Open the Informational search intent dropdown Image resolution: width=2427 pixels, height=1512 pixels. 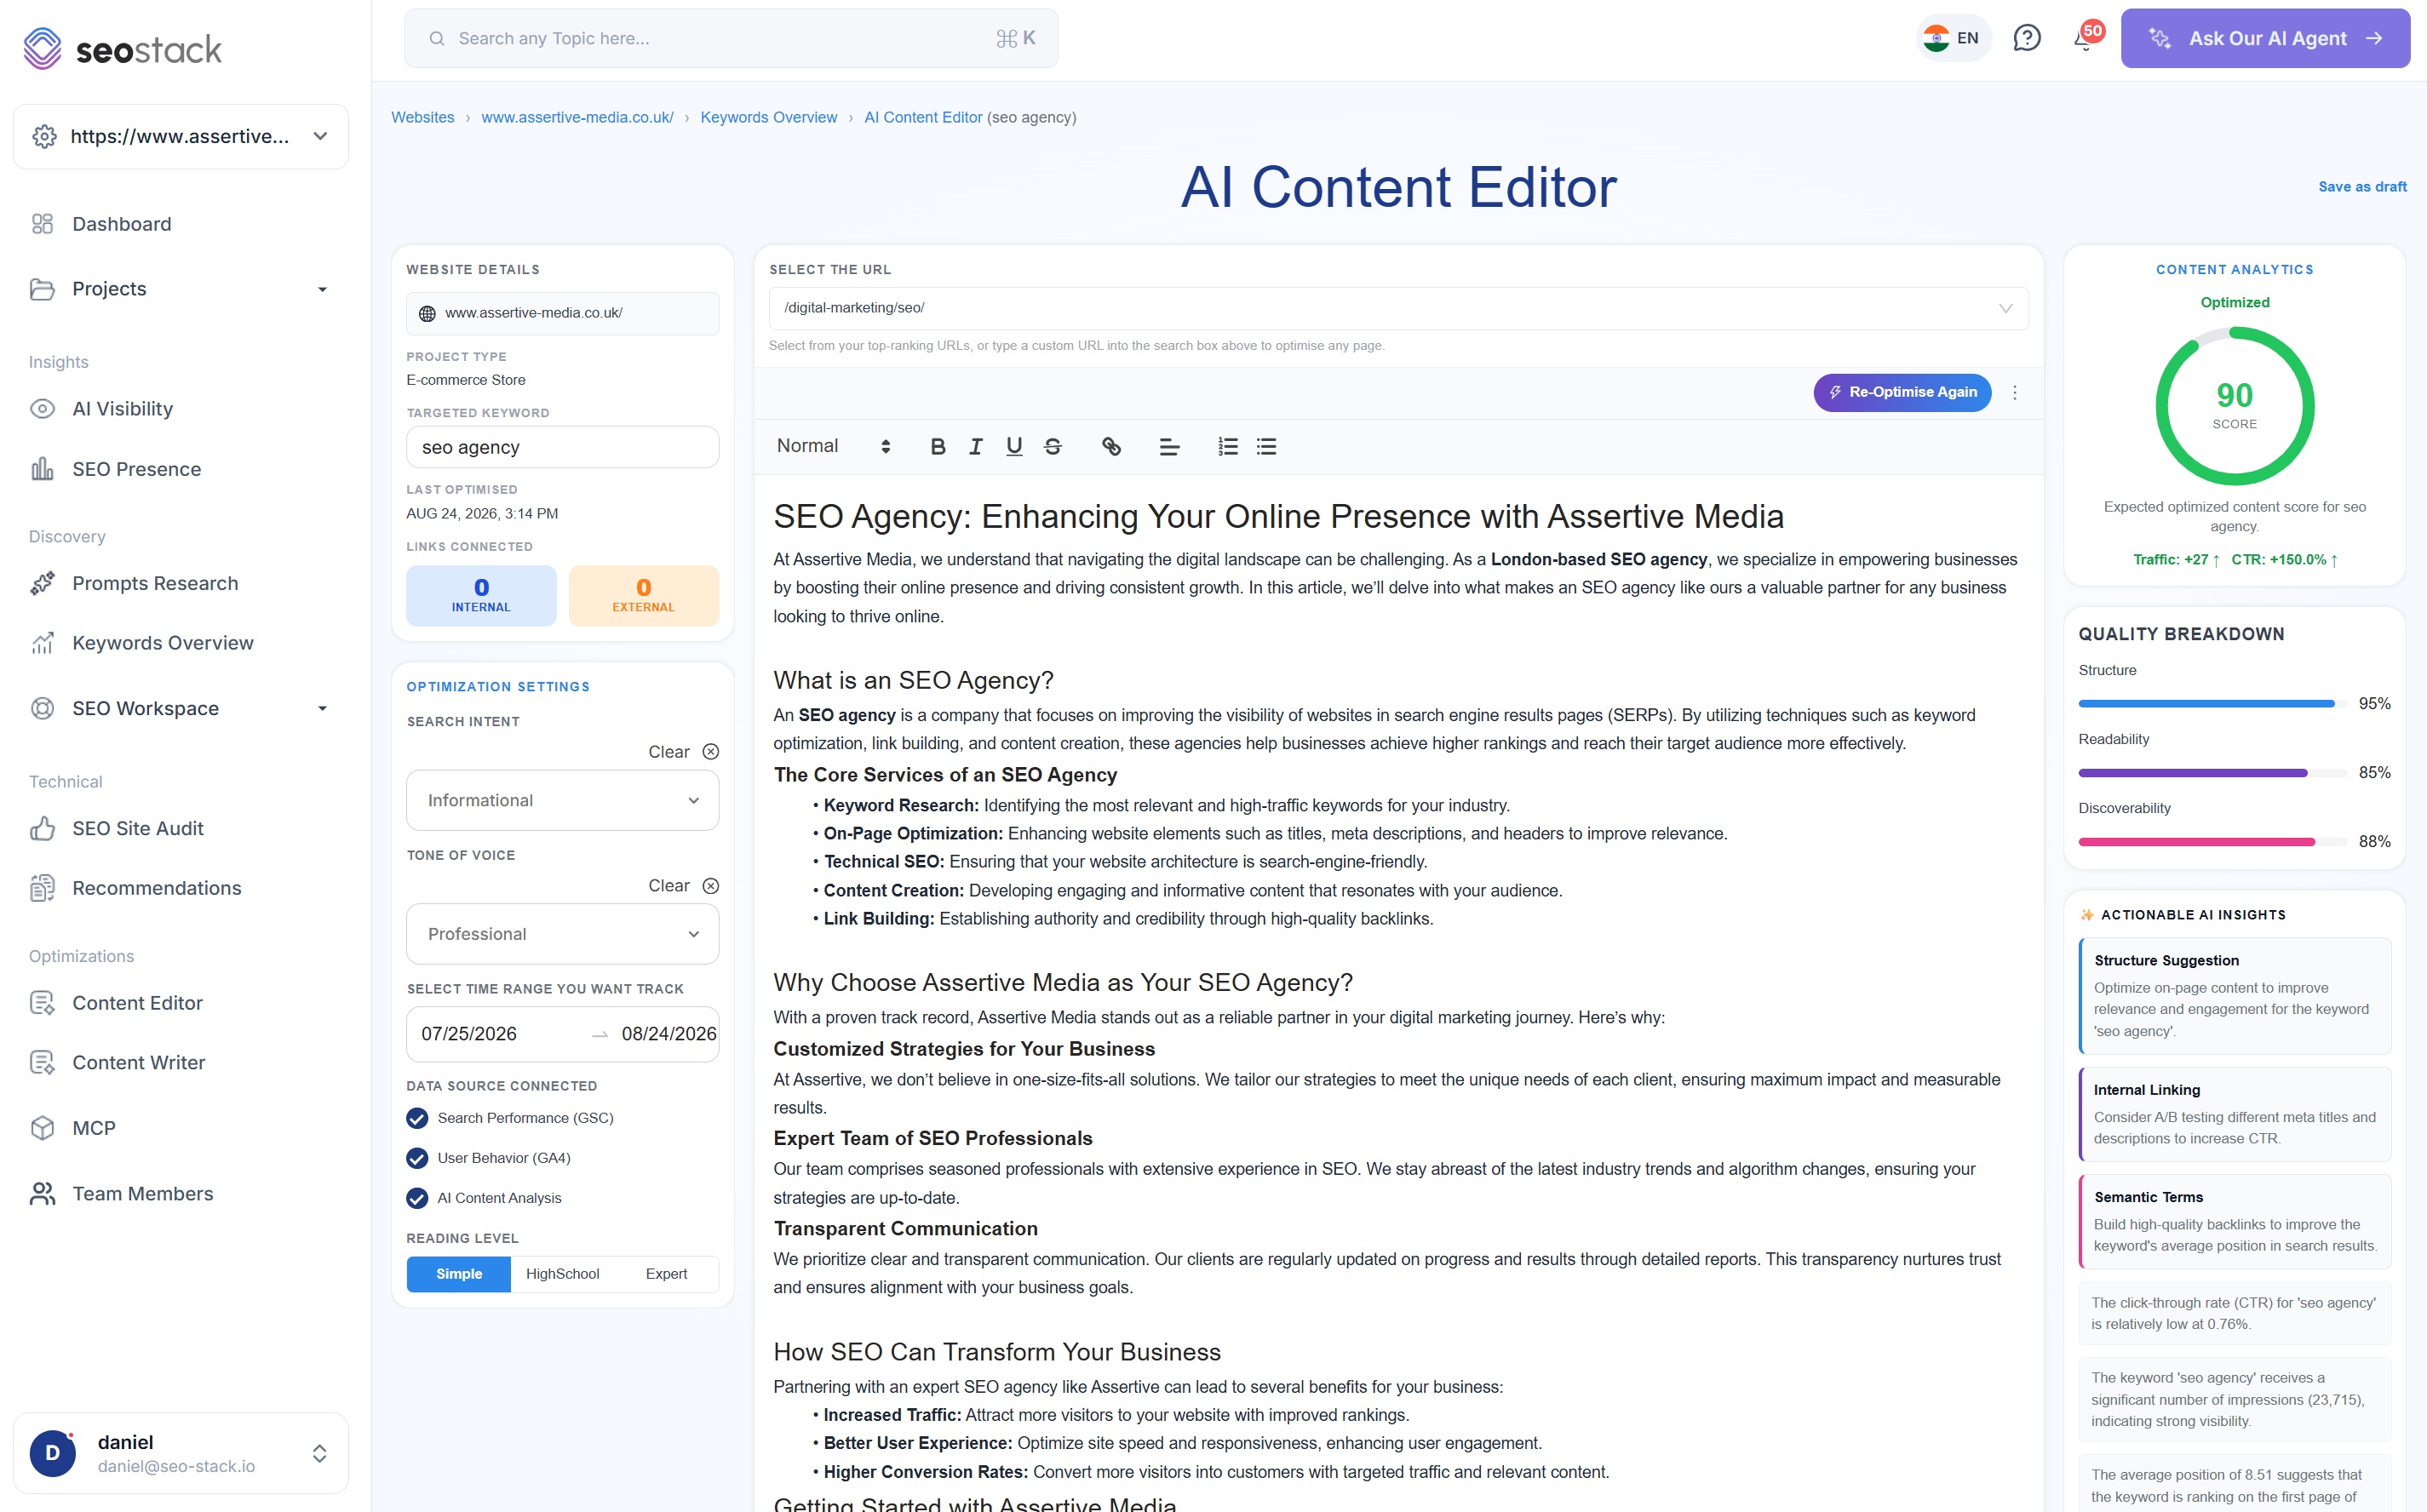[x=562, y=800]
